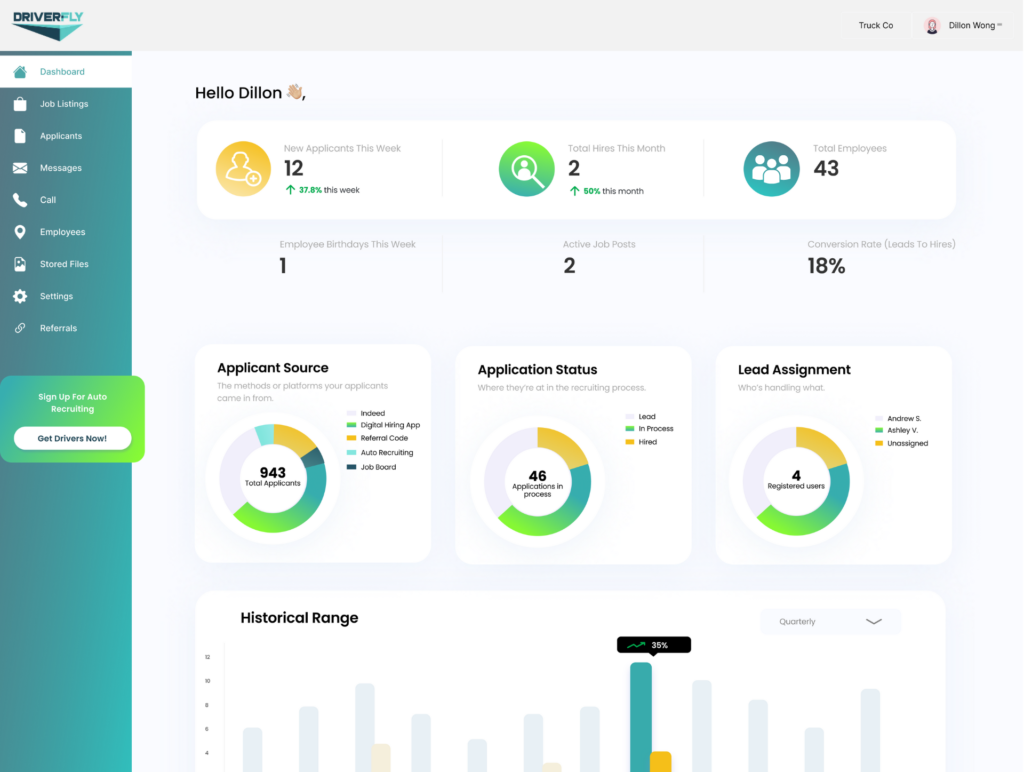This screenshot has height=772, width=1024.
Task: Click the Andrew S. legend entry
Action: point(898,419)
